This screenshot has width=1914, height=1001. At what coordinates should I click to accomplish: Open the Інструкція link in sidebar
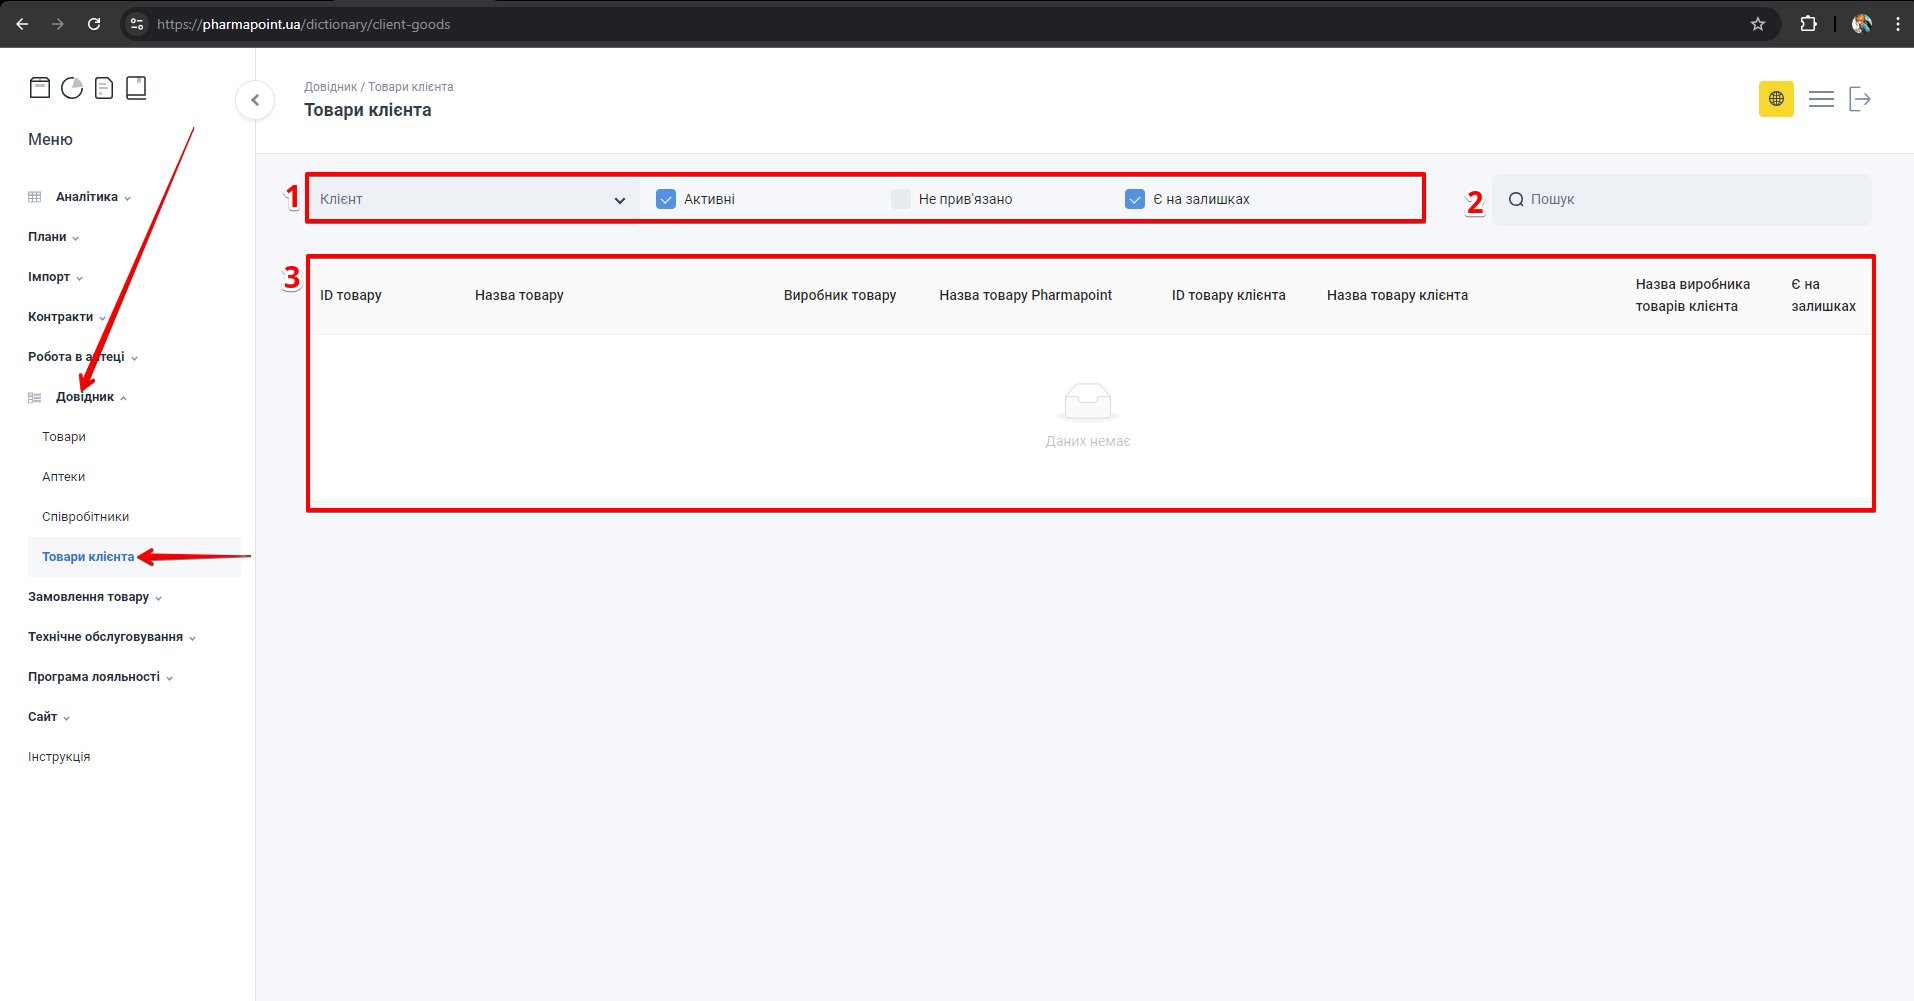pyautogui.click(x=59, y=757)
